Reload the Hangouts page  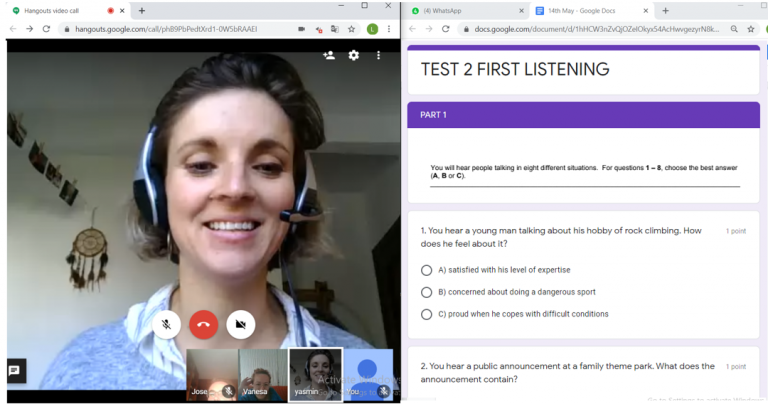pos(46,29)
